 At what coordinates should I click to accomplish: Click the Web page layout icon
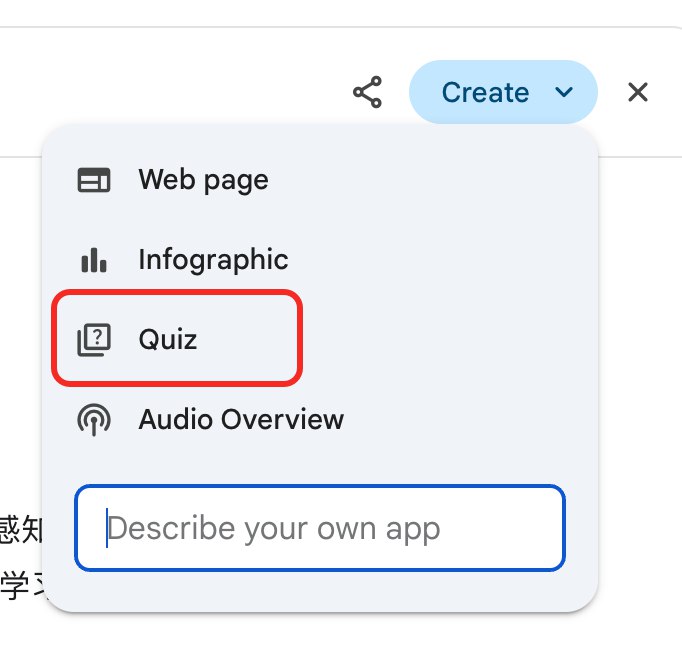94,180
